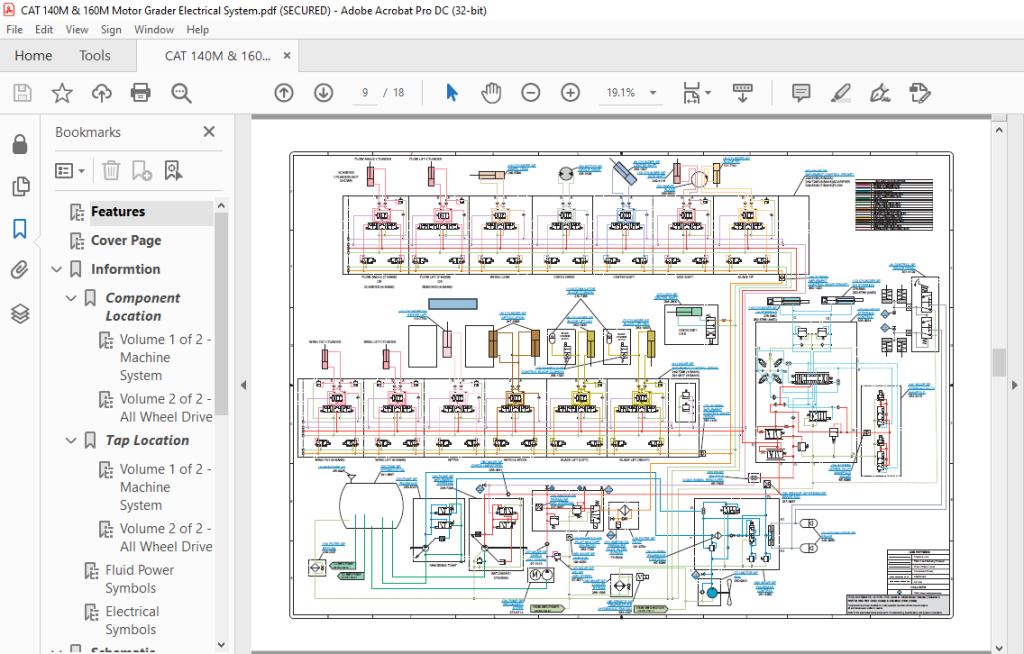Go to next page with the down arrow
Screen dimensions: 1024x654
coord(323,93)
